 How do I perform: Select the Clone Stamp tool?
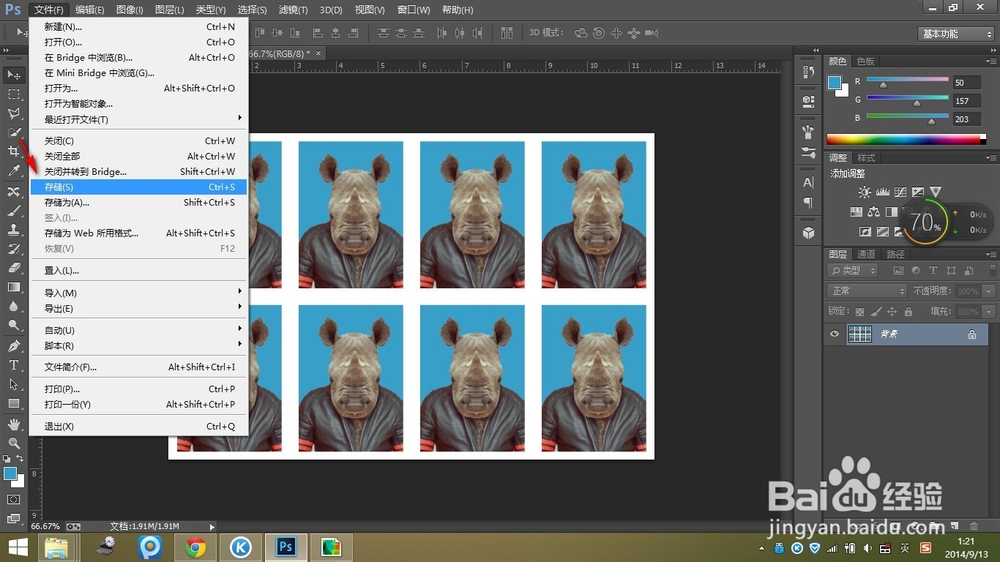[13, 230]
